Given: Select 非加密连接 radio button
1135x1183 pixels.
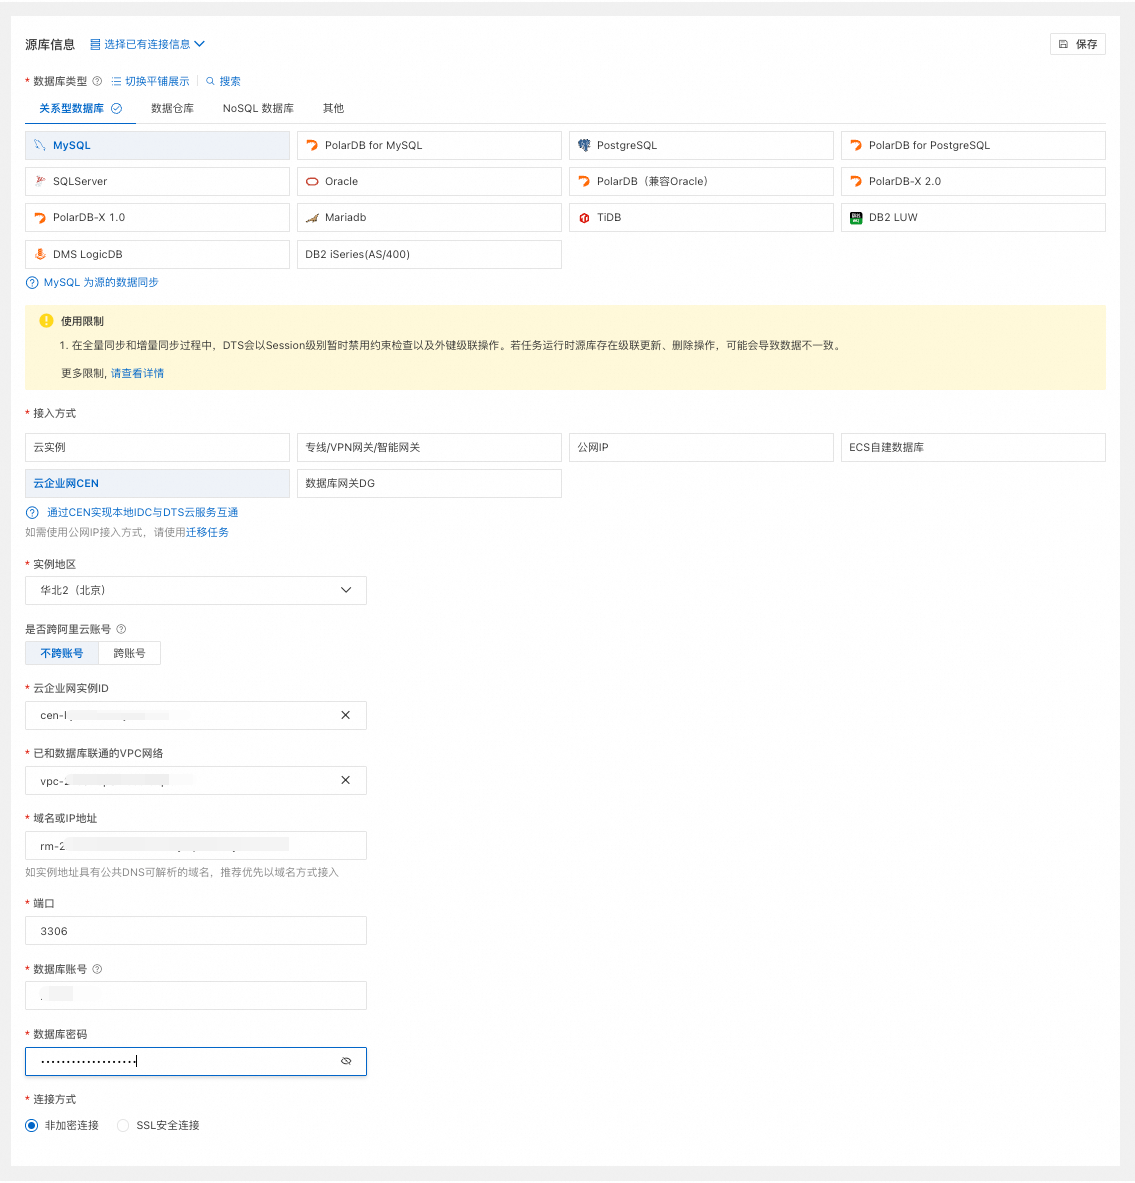Looking at the screenshot, I should (32, 1126).
